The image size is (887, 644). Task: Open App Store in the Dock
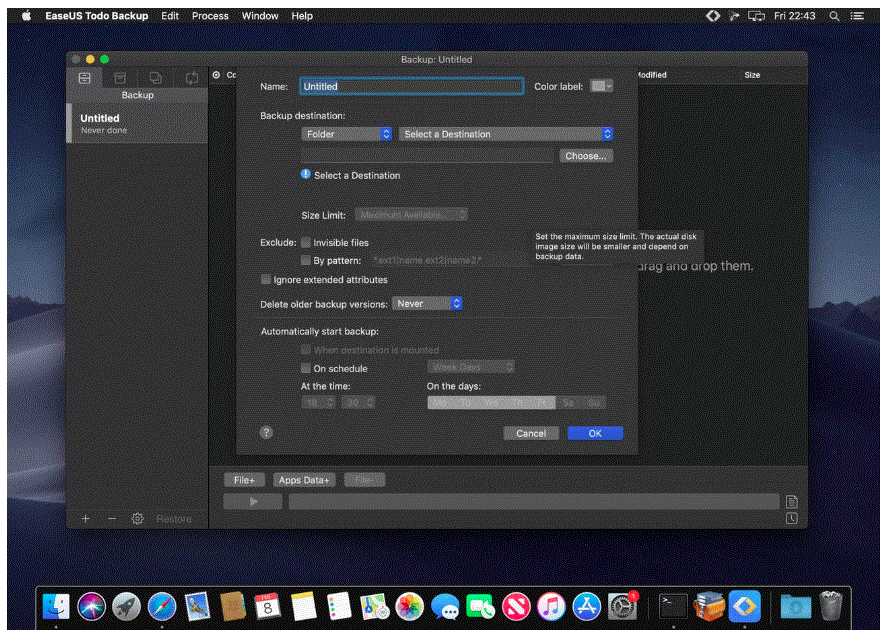[x=587, y=607]
